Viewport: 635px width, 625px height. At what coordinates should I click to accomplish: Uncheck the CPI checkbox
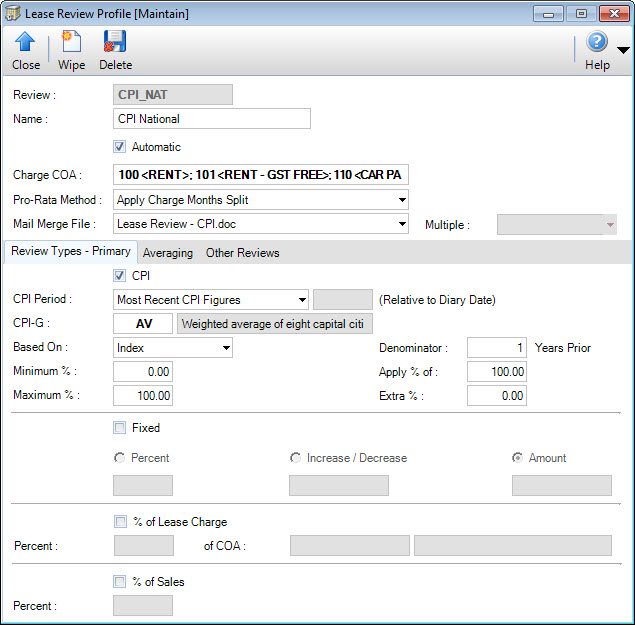coord(121,275)
